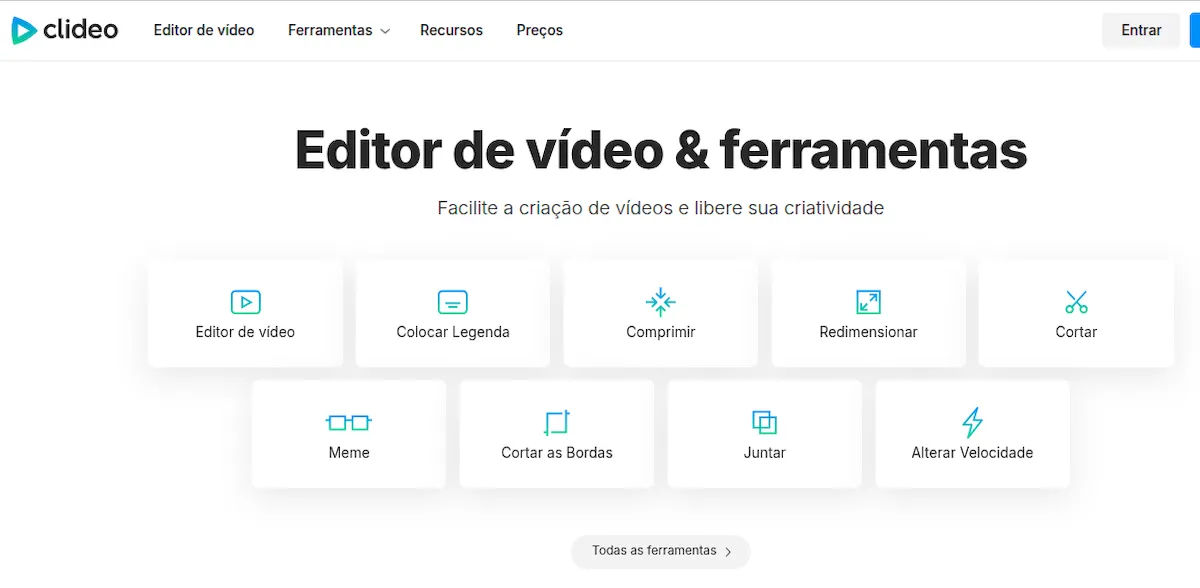Expand the Ferramentas dropdown chevron
1200x588 pixels.
point(384,31)
